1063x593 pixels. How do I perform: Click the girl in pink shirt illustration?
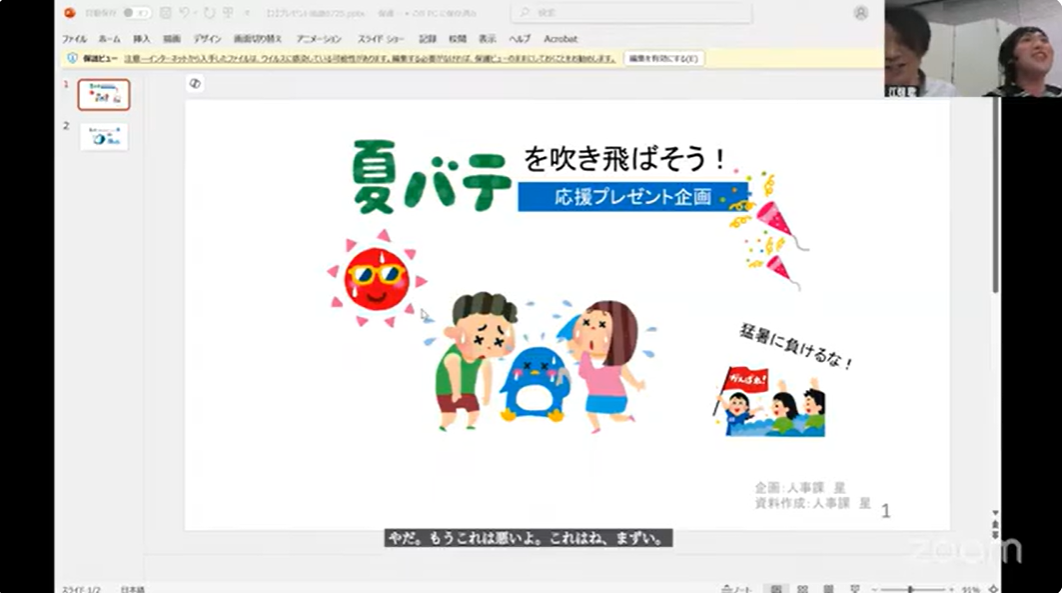604,366
